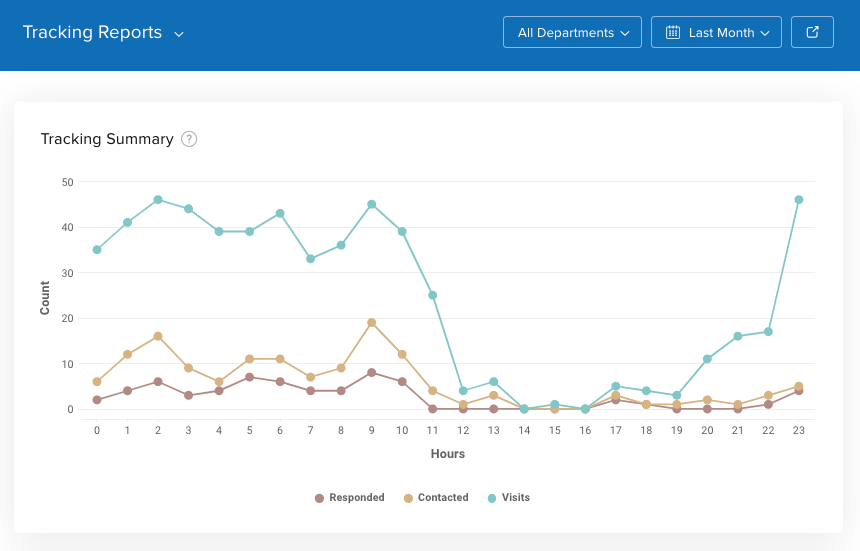Image resolution: width=860 pixels, height=551 pixels.
Task: Click the teal Visits legend dot
Action: point(492,498)
